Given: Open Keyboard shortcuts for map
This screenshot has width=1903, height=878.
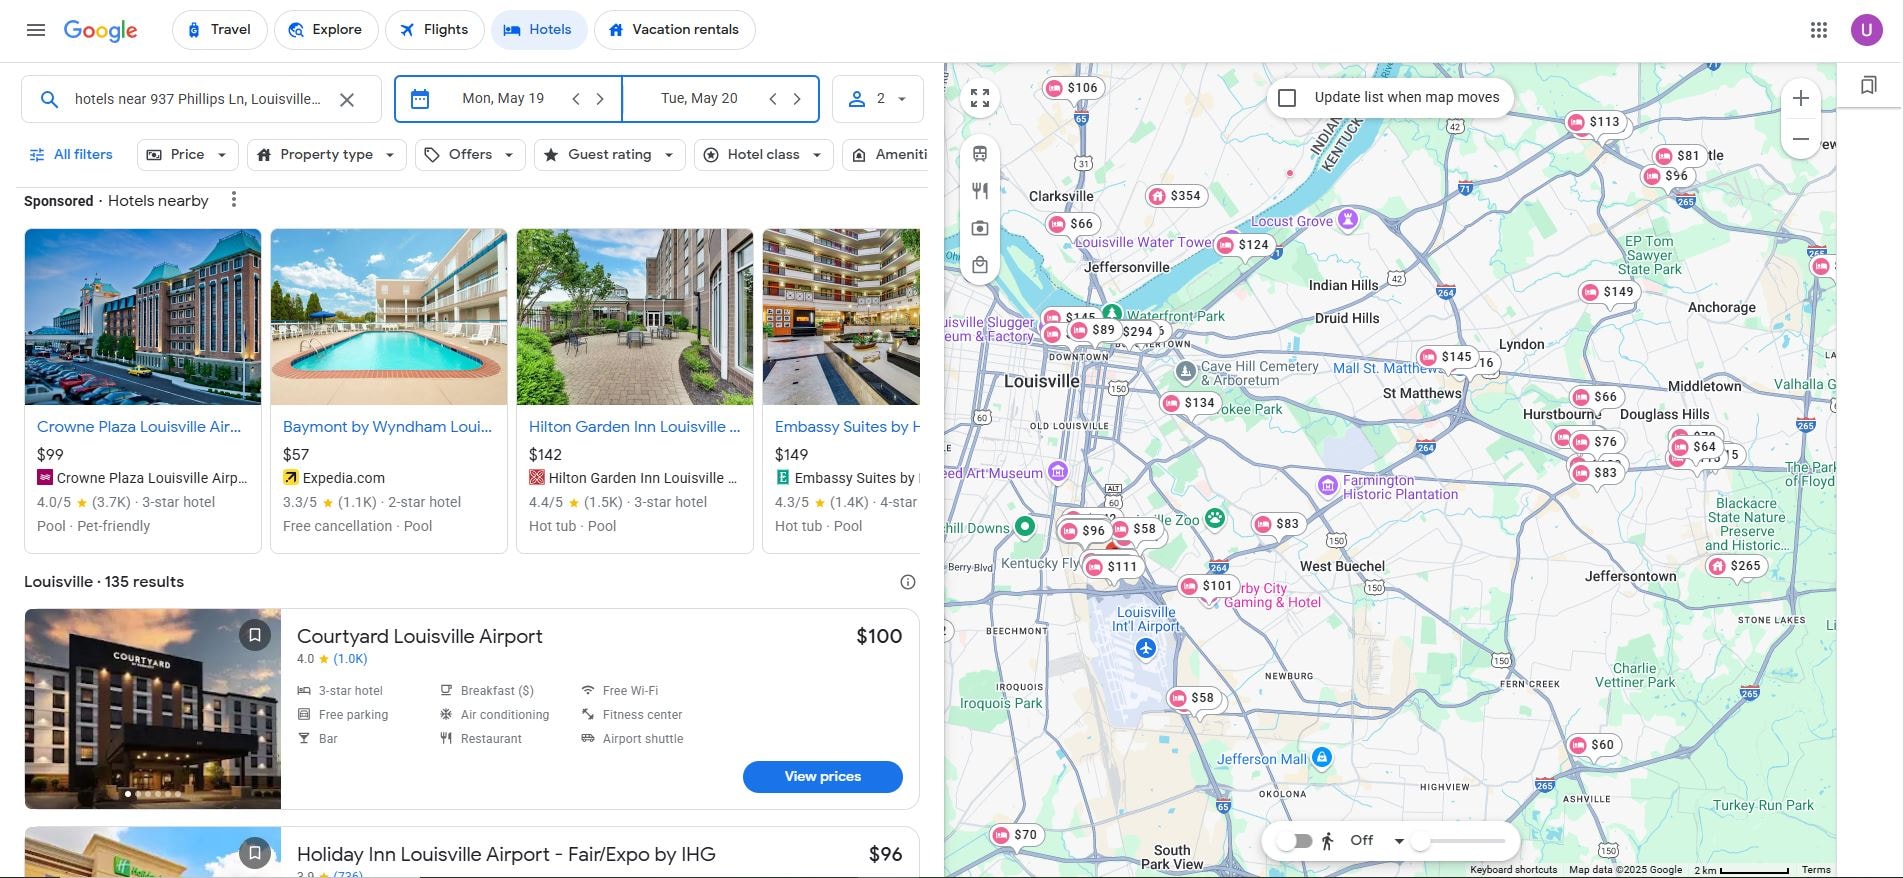Looking at the screenshot, I should coord(1513,870).
